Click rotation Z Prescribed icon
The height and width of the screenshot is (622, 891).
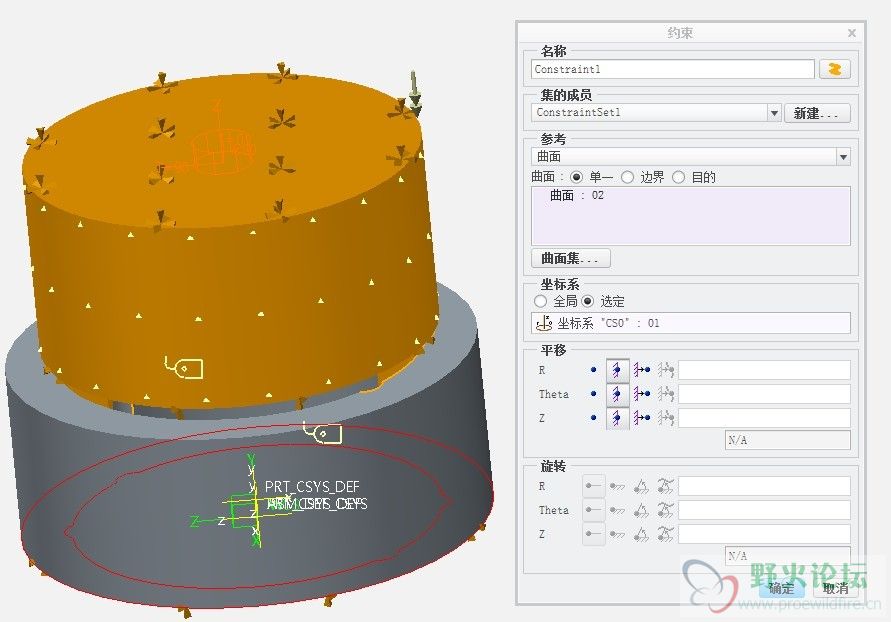click(x=641, y=534)
